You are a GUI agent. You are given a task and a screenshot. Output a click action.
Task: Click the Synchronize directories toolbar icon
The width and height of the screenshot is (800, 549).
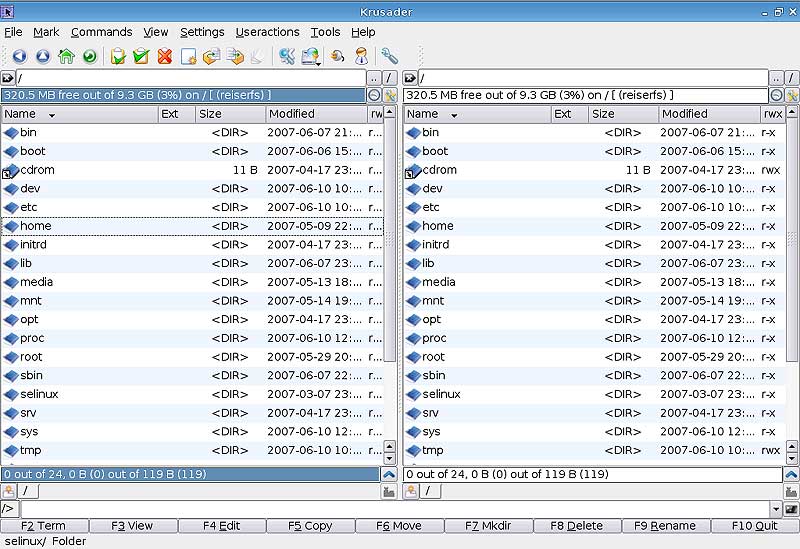pyautogui.click(x=337, y=56)
